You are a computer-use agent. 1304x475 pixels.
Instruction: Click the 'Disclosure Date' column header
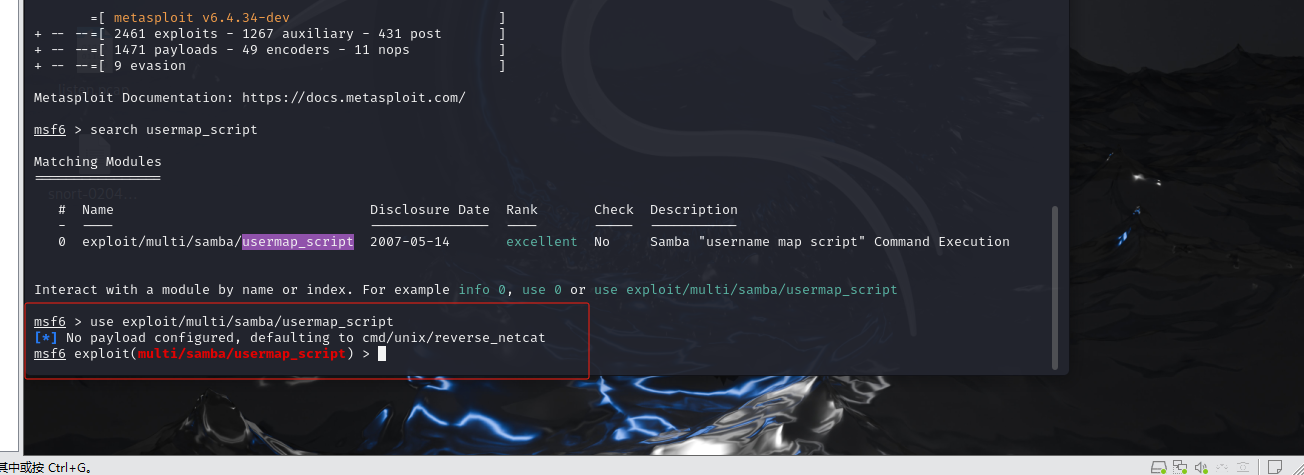430,210
